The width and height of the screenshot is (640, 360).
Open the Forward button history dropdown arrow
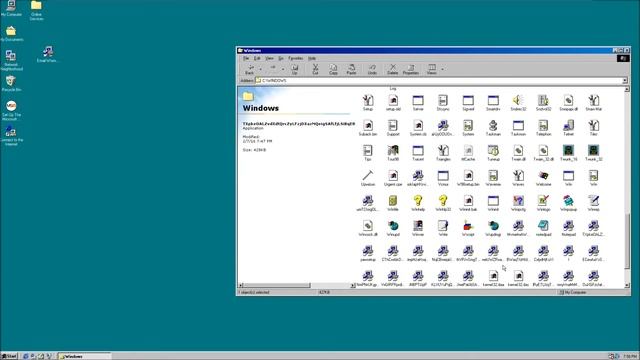[282, 69]
